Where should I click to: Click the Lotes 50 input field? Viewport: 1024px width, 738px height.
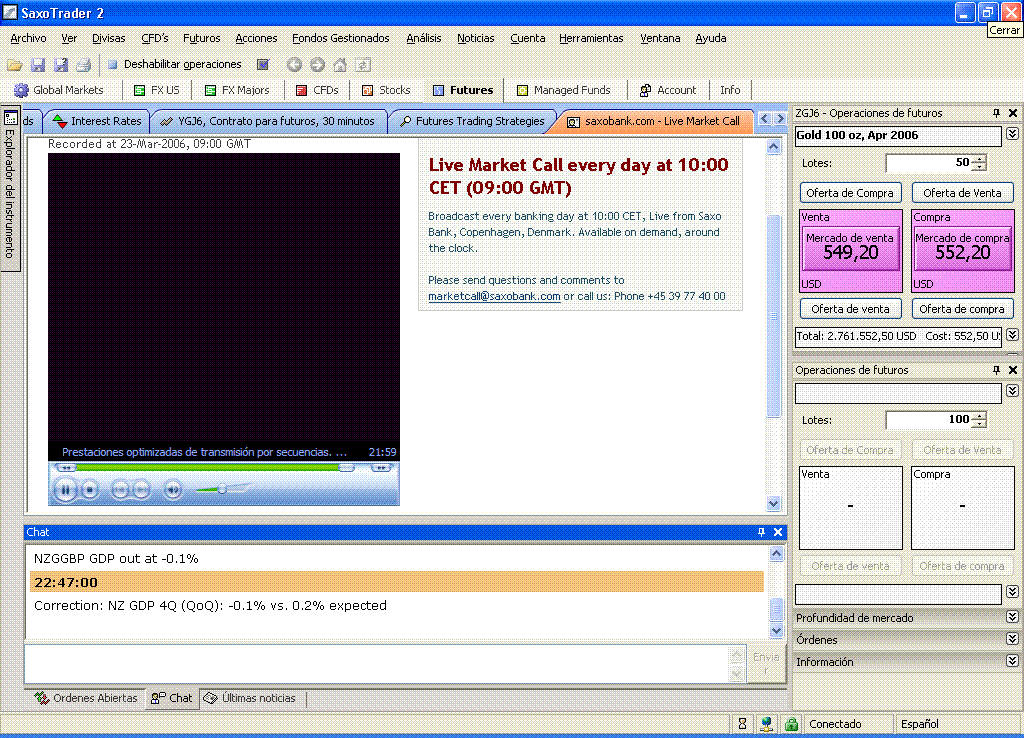(929, 163)
